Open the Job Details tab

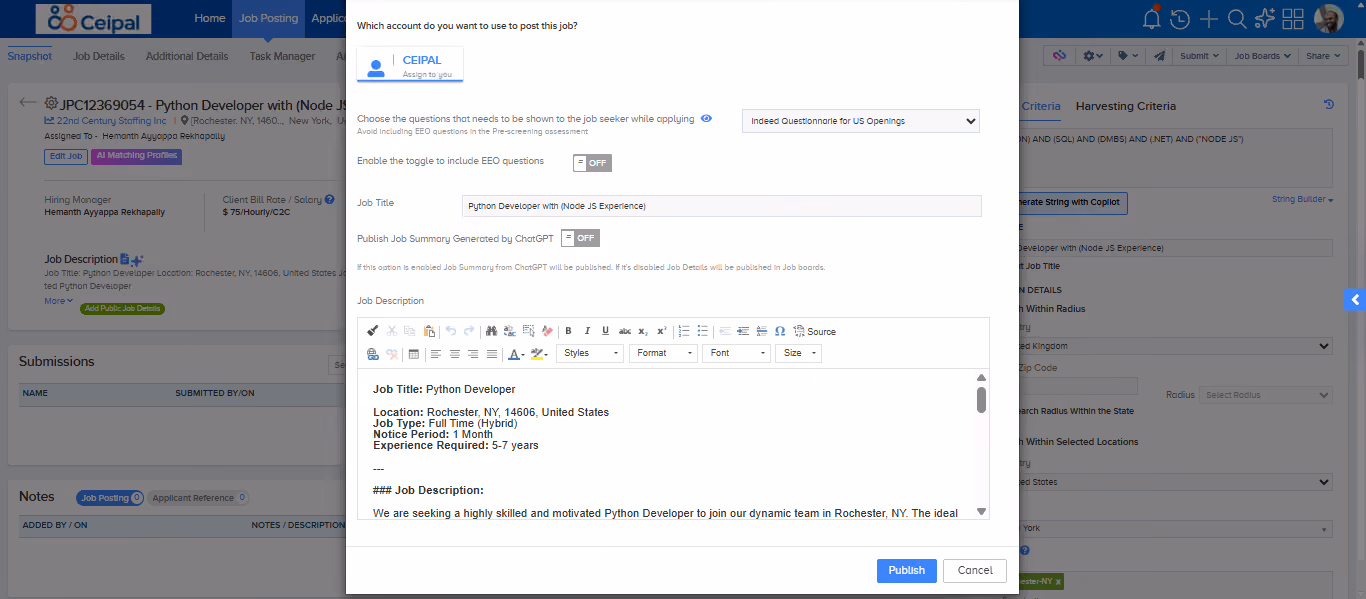100,56
